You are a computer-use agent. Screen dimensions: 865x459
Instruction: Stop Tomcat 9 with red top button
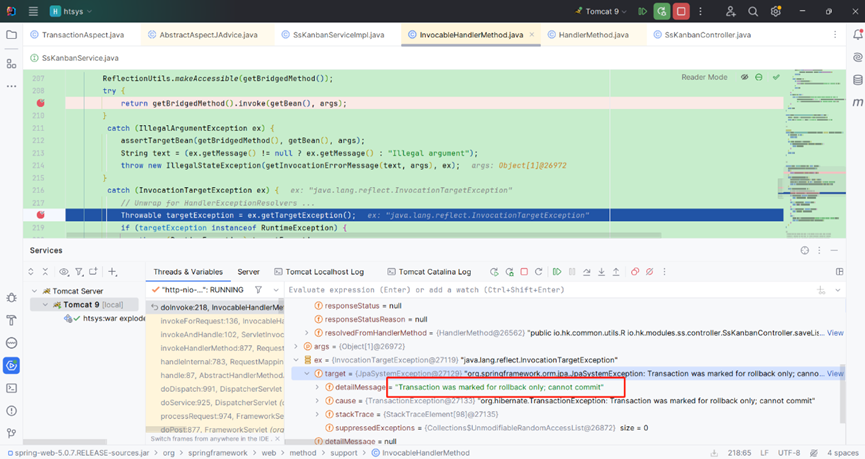[681, 11]
